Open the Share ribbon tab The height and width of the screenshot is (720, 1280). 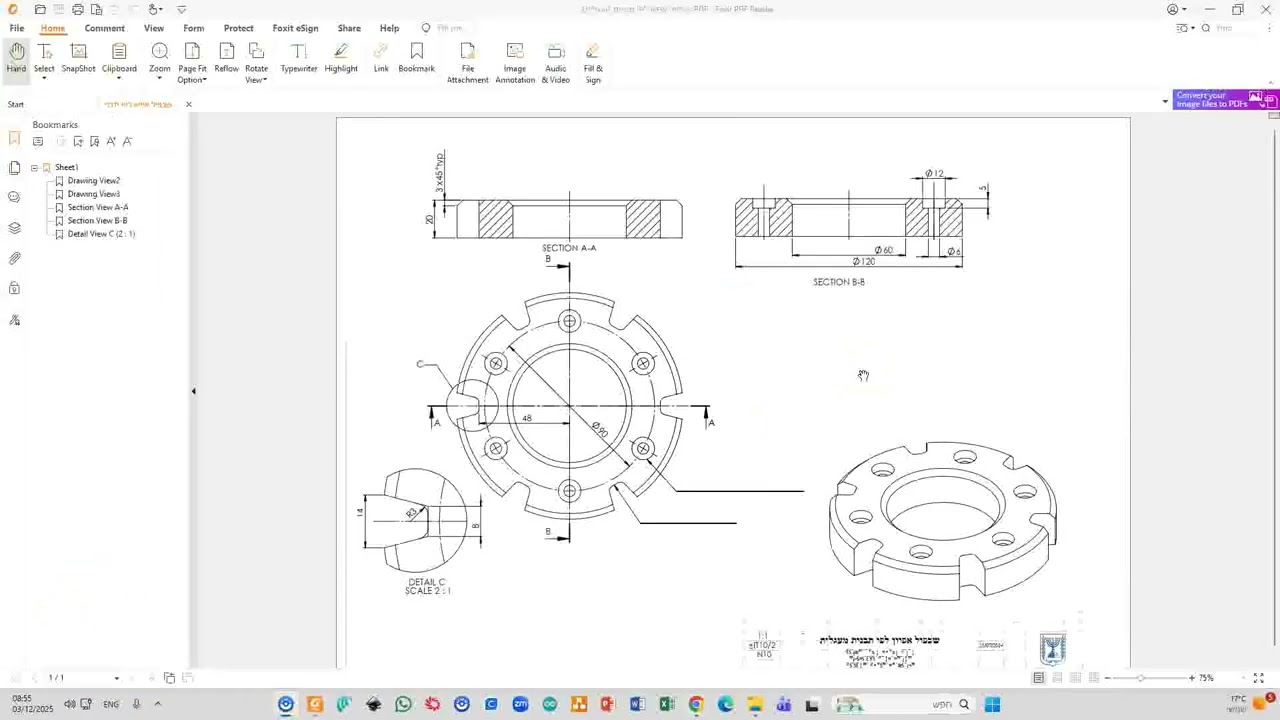[349, 28]
